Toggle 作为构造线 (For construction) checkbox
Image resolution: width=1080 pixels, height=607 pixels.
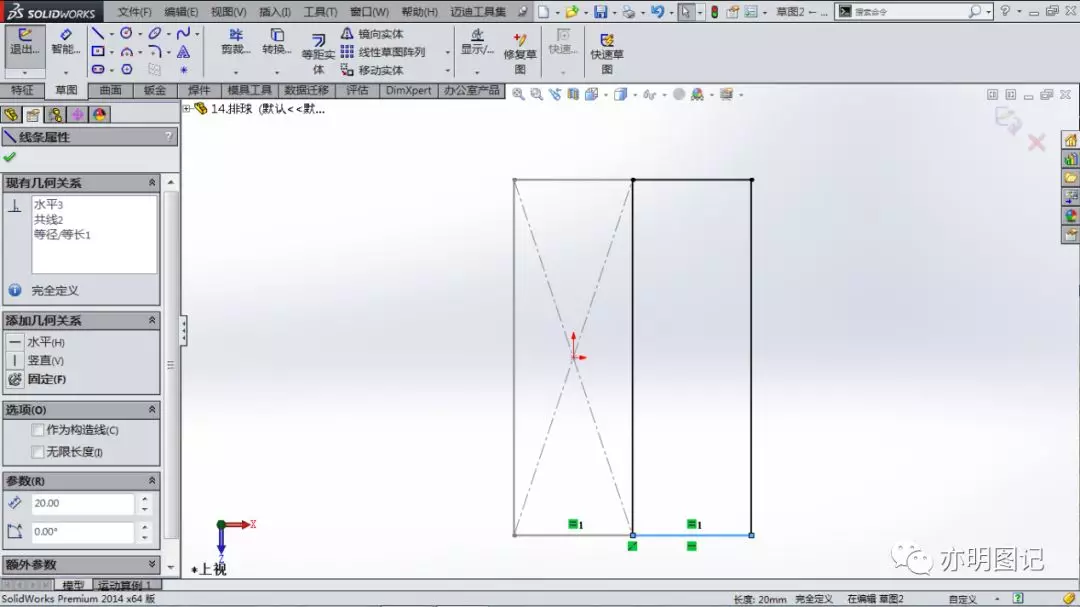(x=38, y=430)
